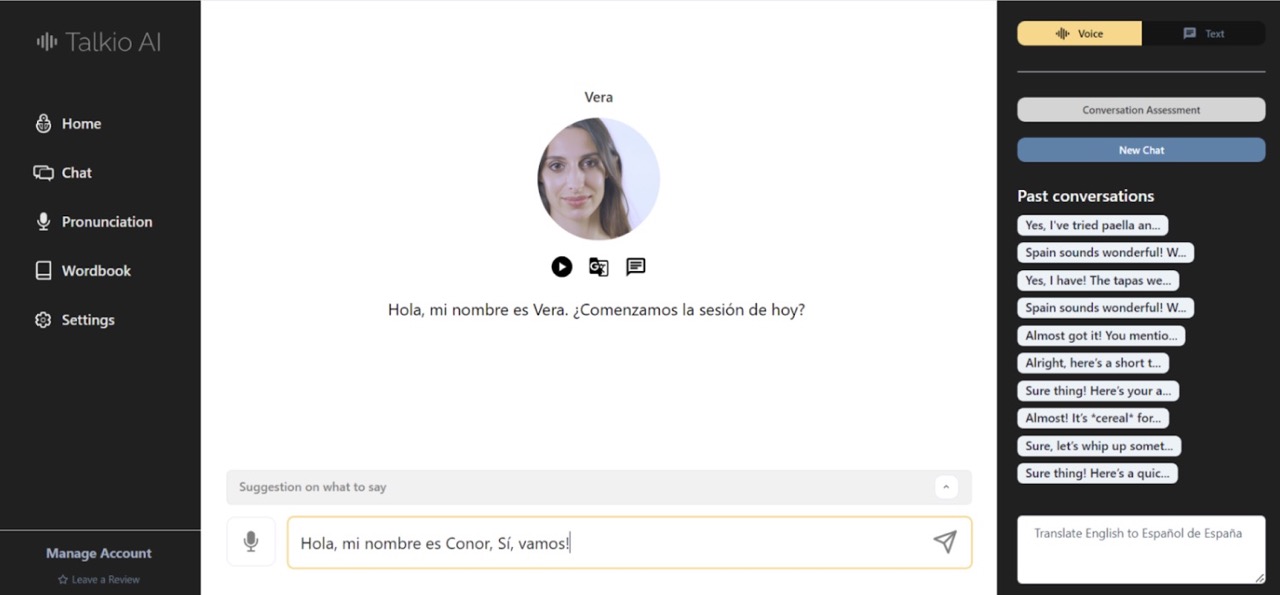Send the message using the paper plane icon
The image size is (1280, 595).
944,542
